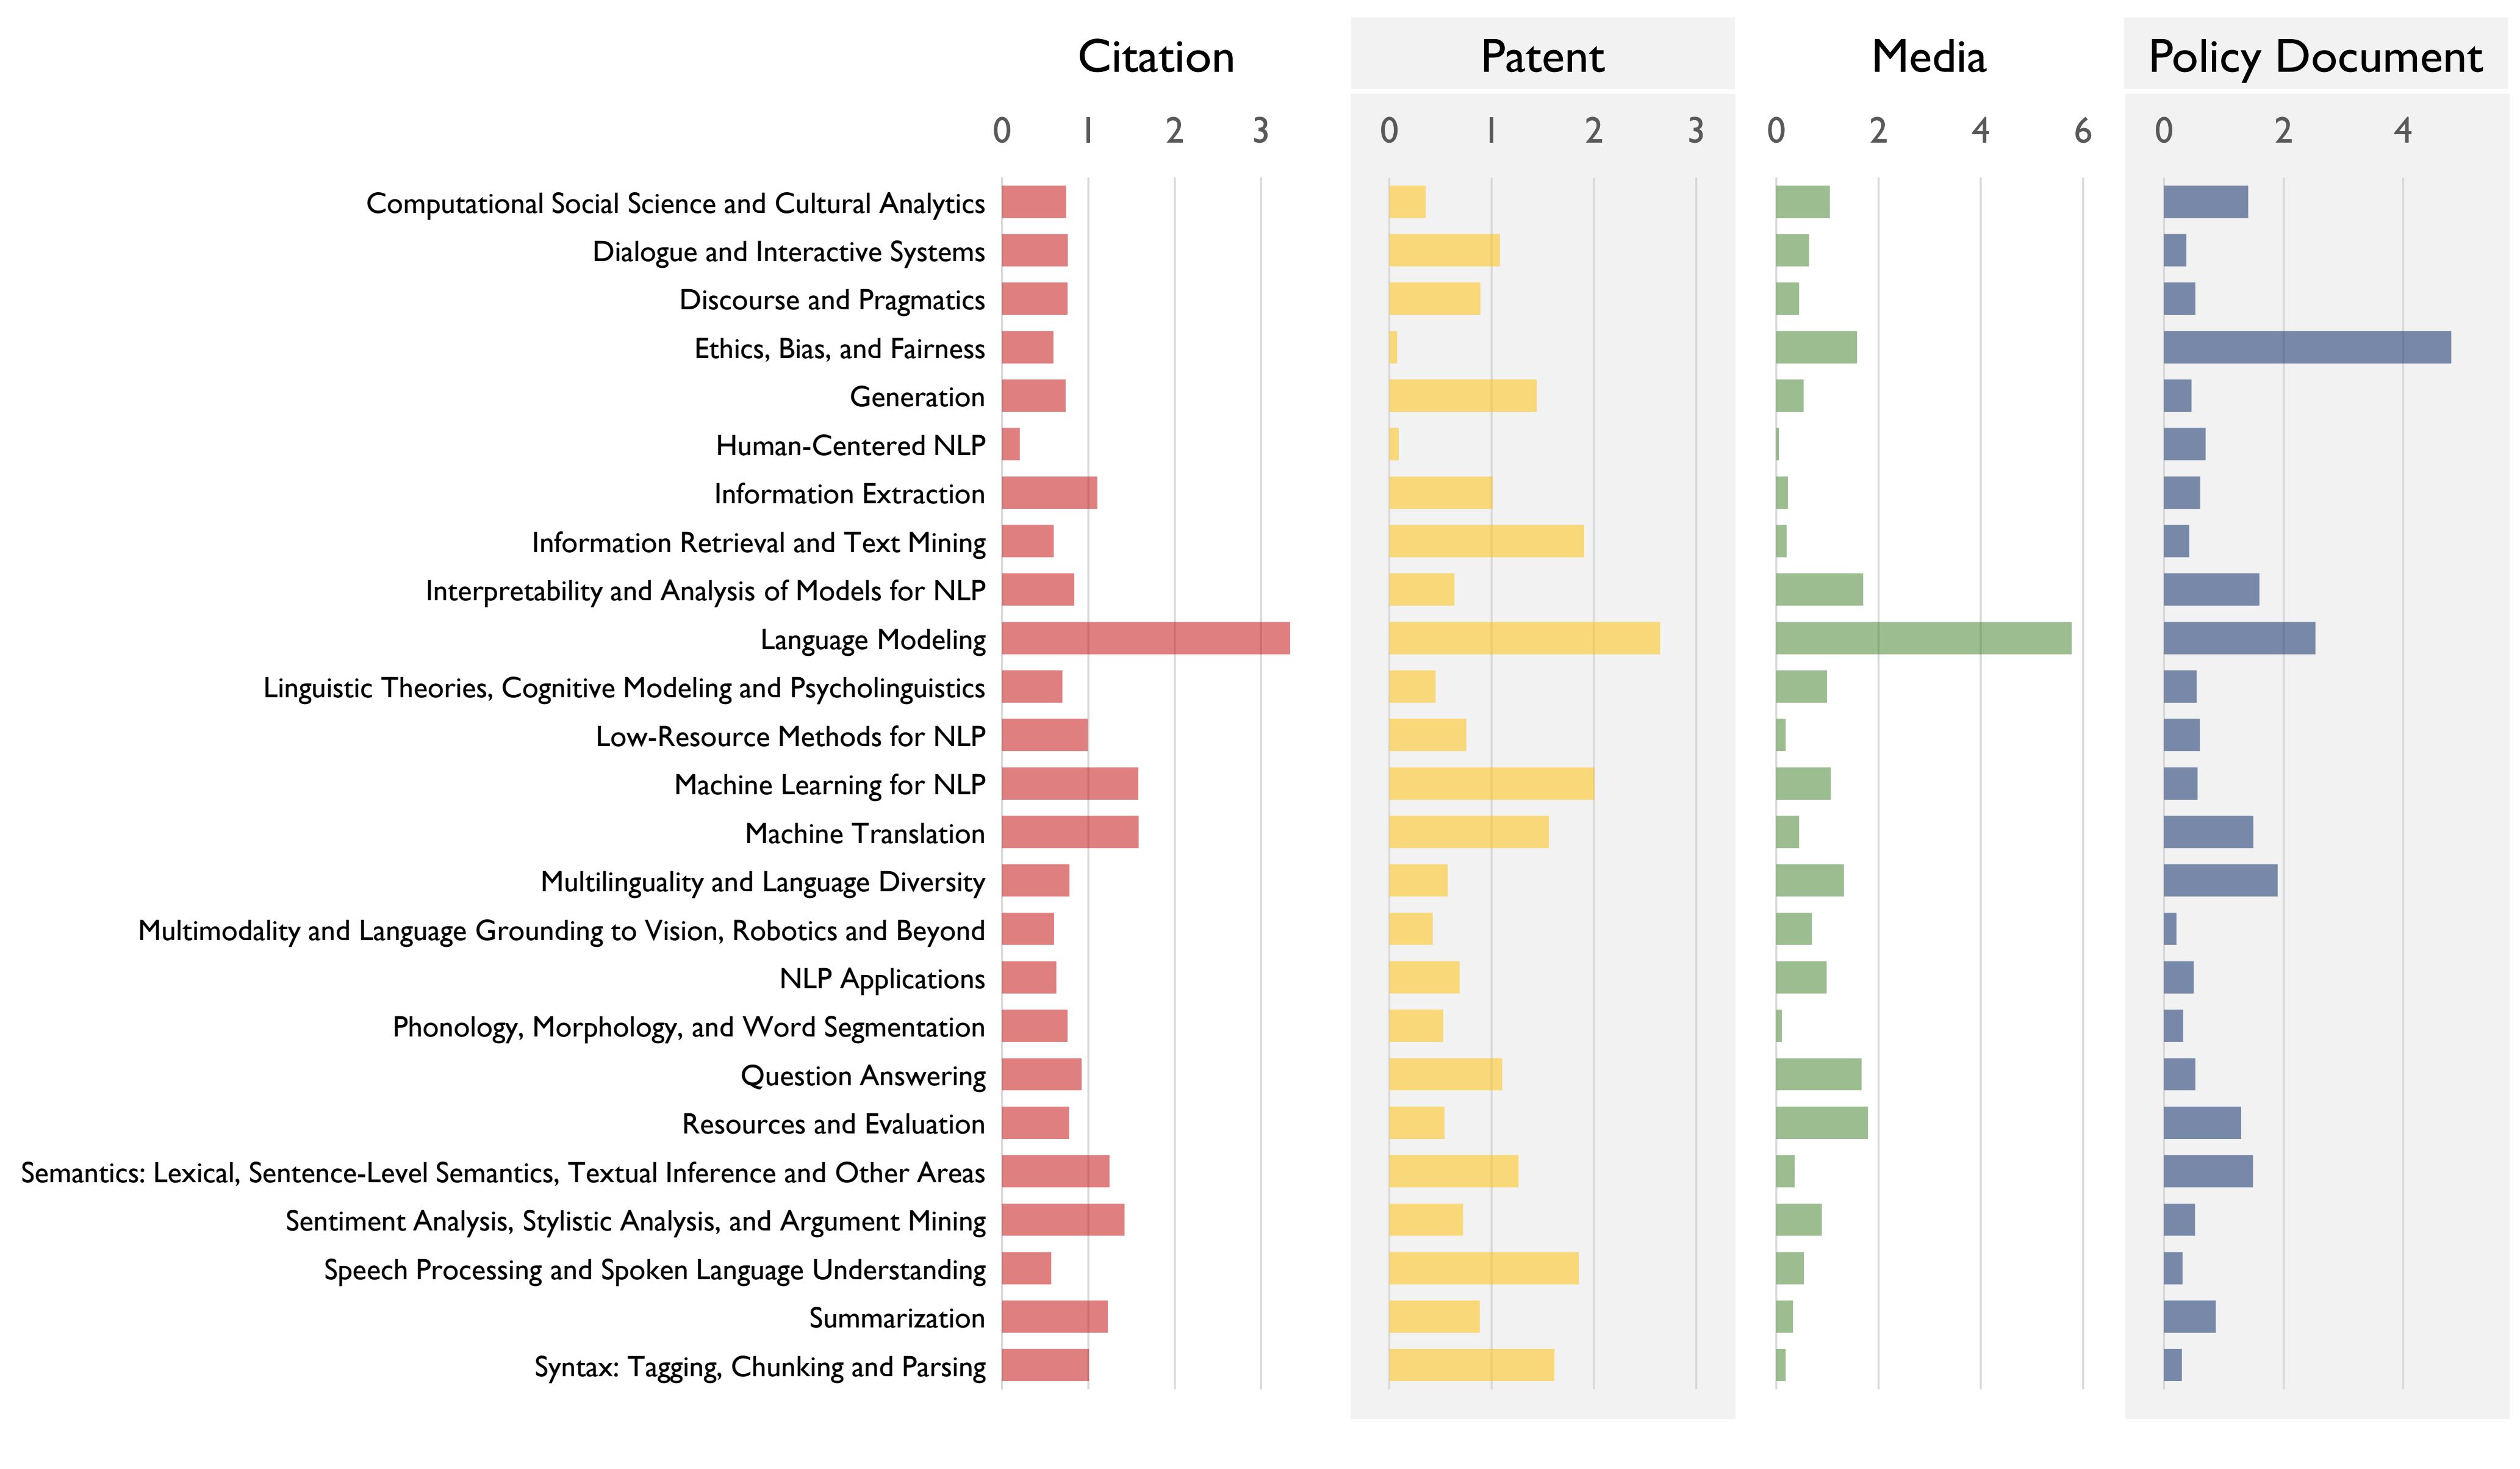This screenshot has height=1469, width=2520.
Task: Click the Human-Centered NLP row label
Action: (x=850, y=445)
